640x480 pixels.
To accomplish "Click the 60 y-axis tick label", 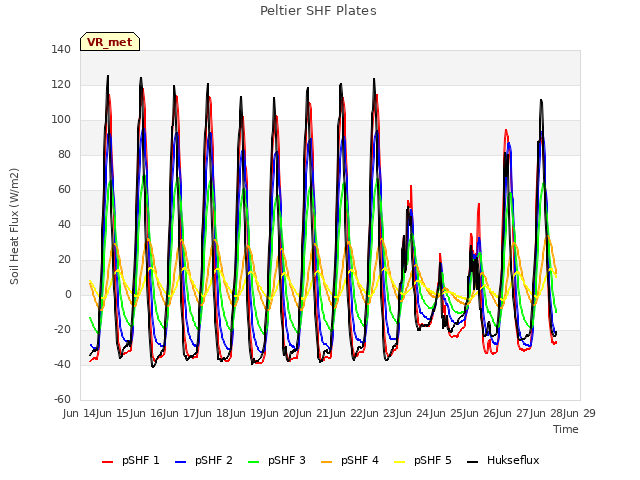I will click(x=64, y=189).
